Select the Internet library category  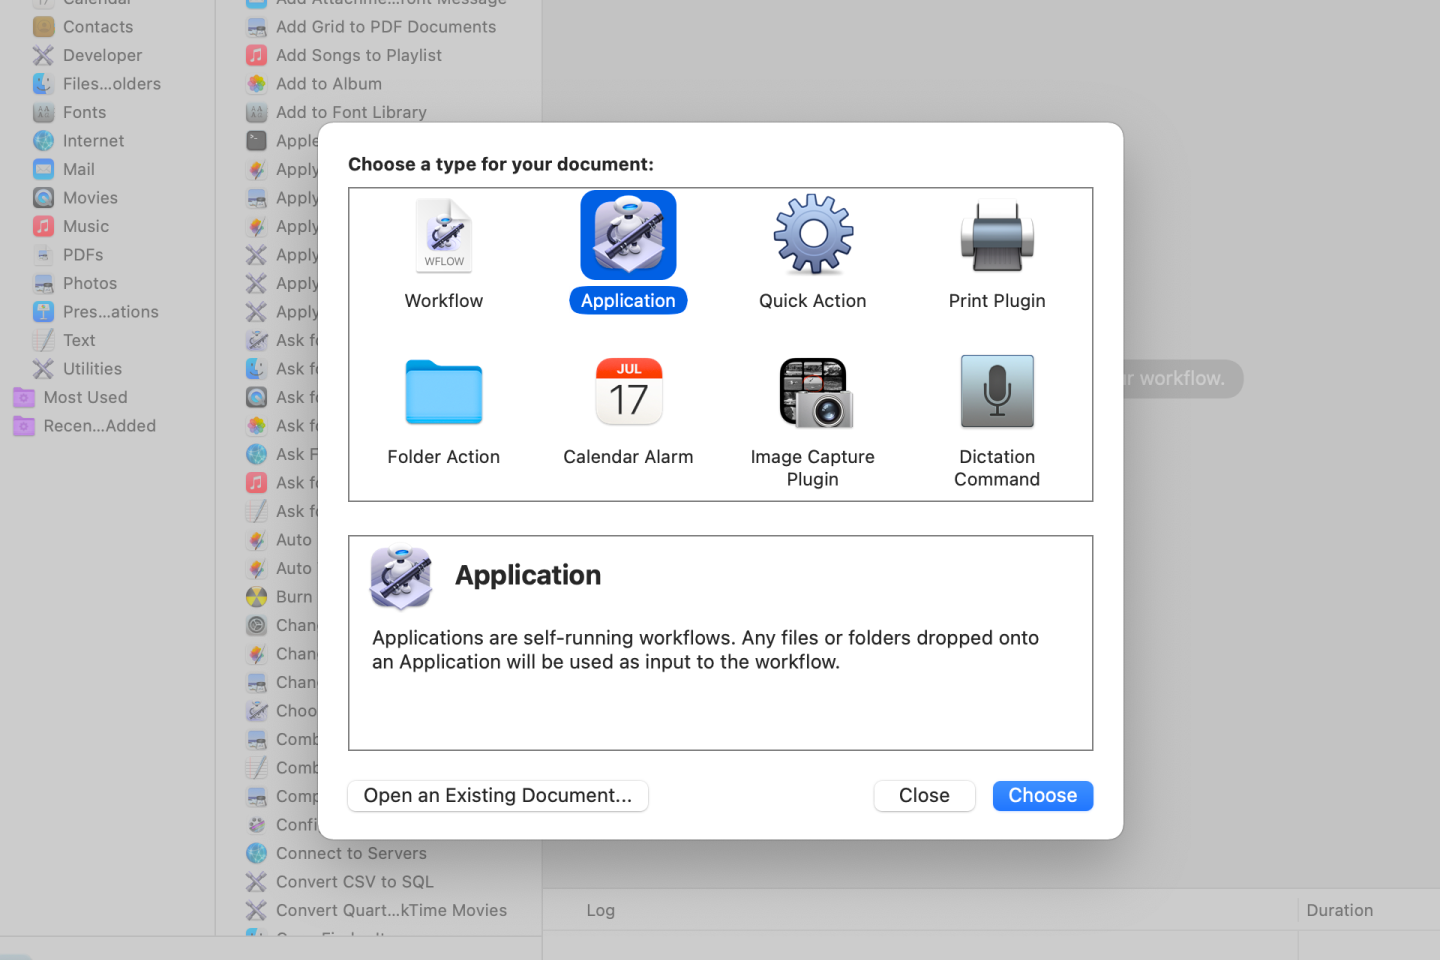(93, 141)
